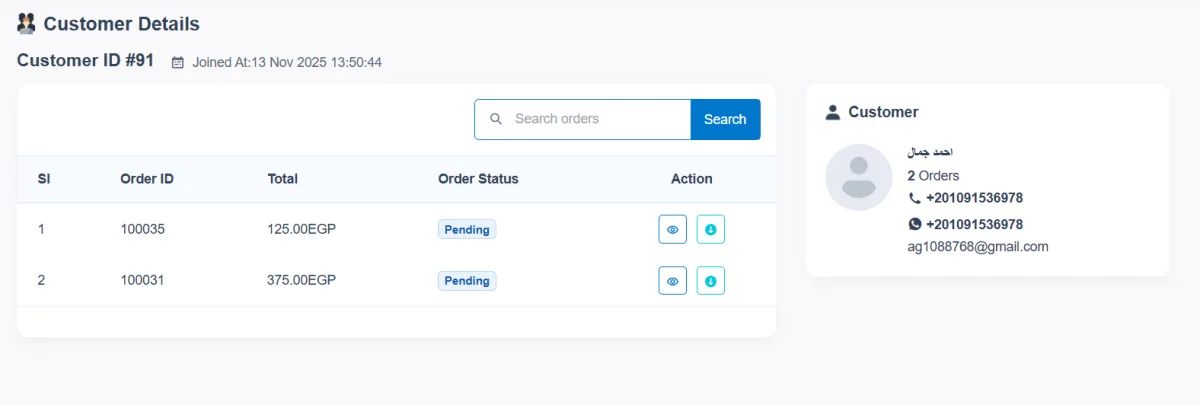Click the phone number +201091536978
The width and height of the screenshot is (1200, 405).
pyautogui.click(x=974, y=198)
